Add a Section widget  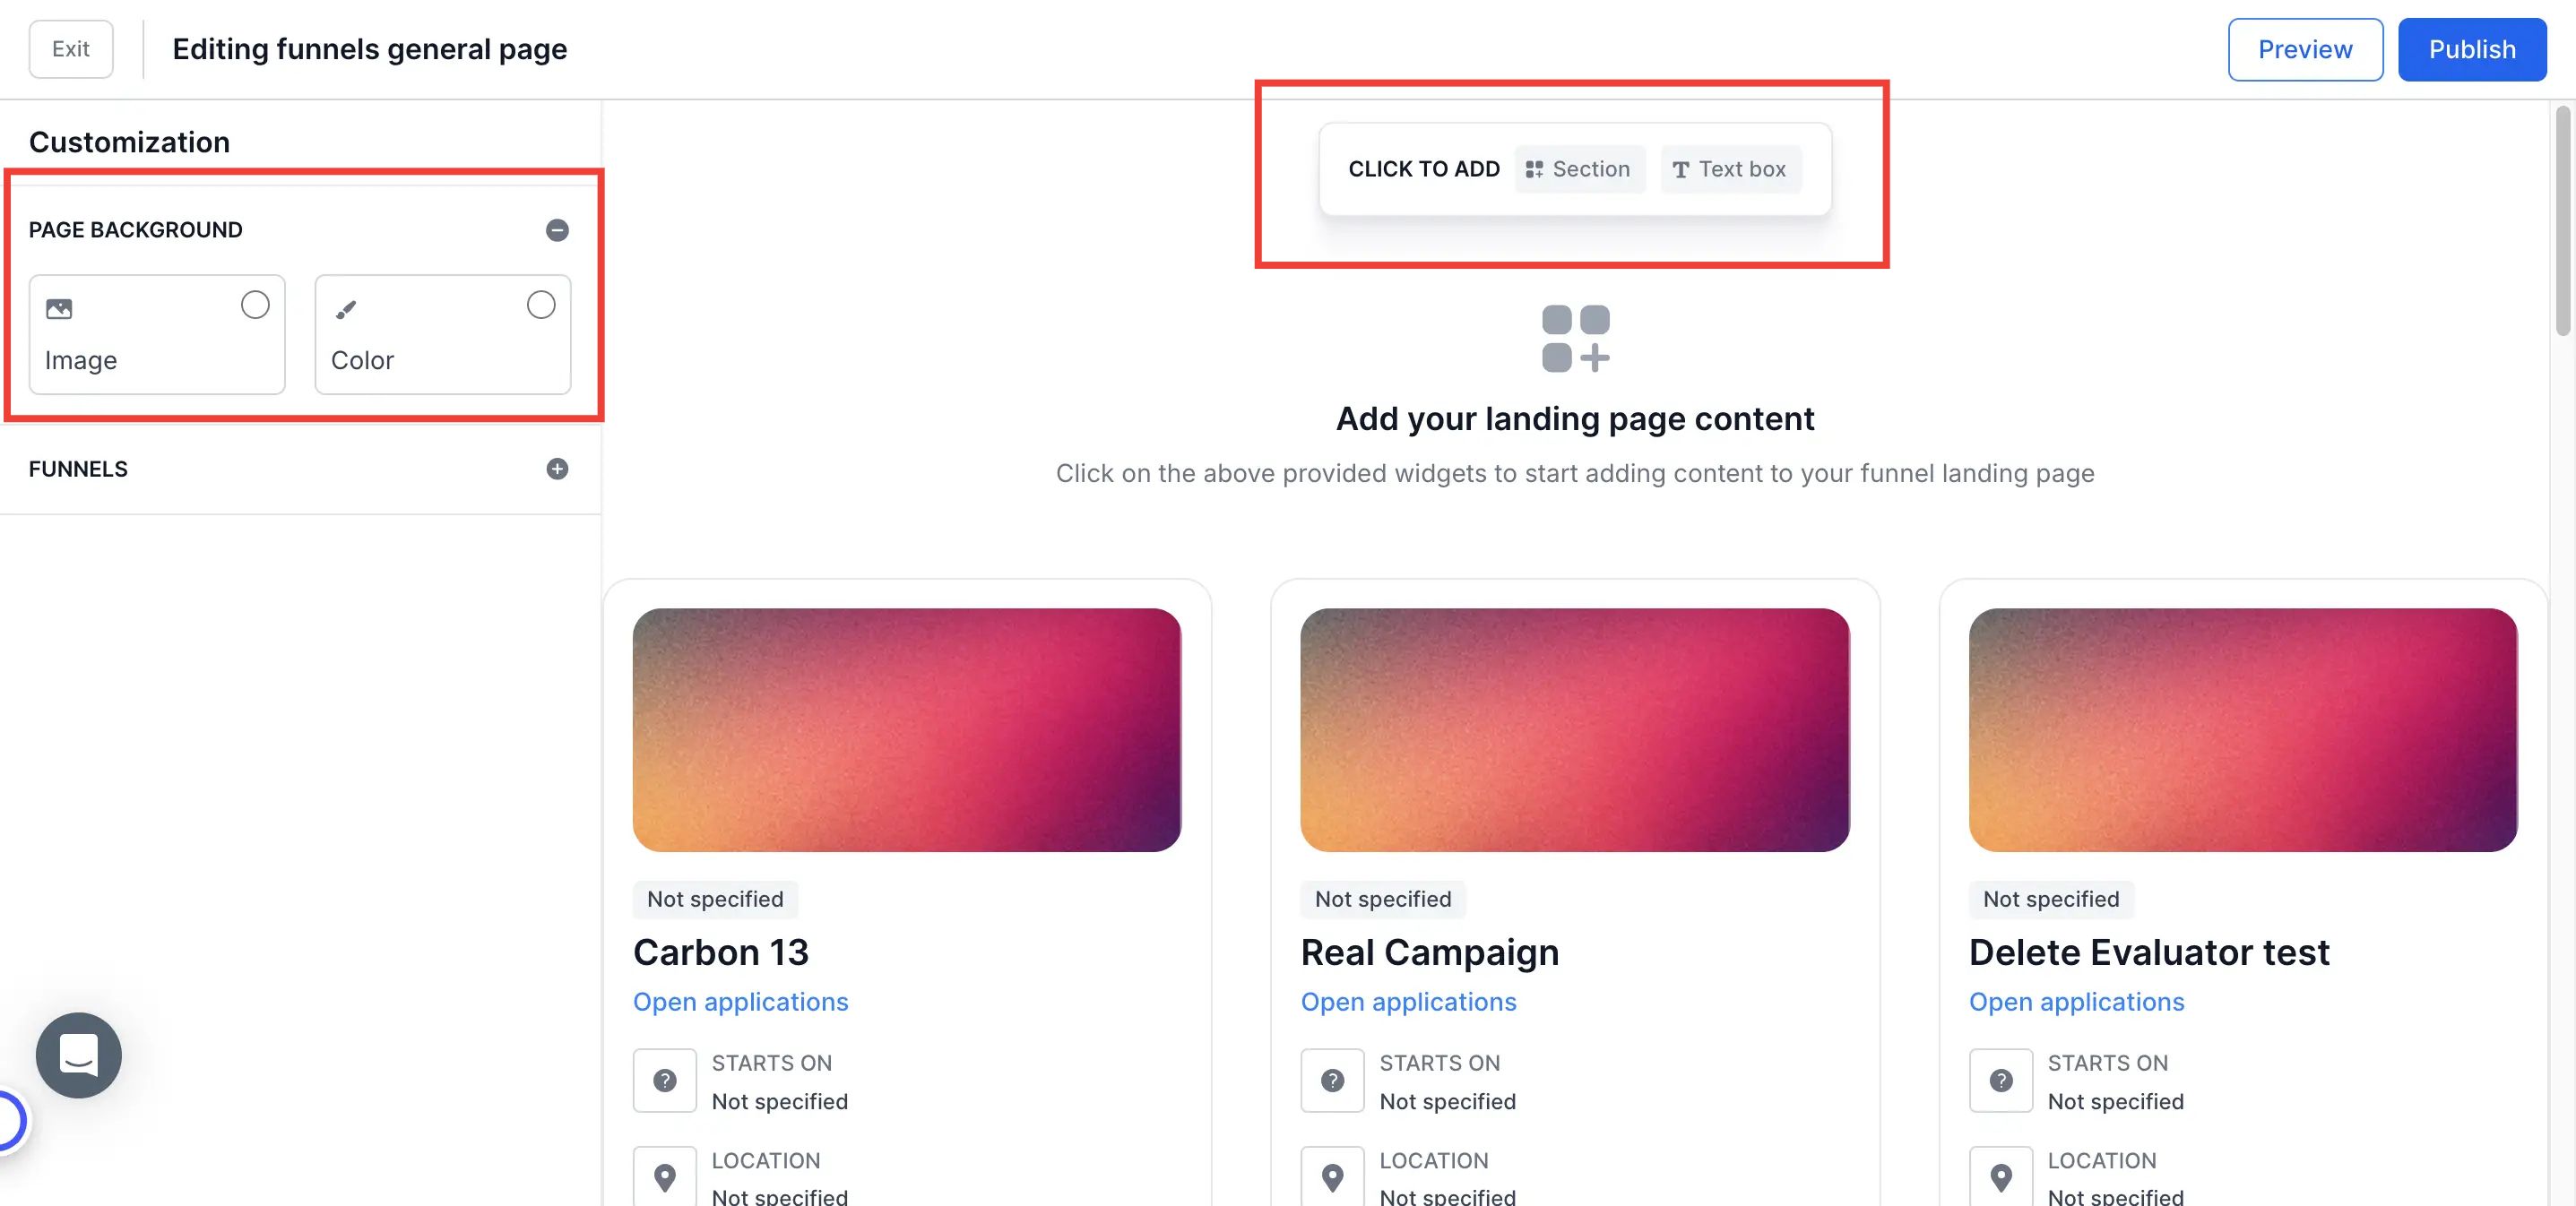1579,169
